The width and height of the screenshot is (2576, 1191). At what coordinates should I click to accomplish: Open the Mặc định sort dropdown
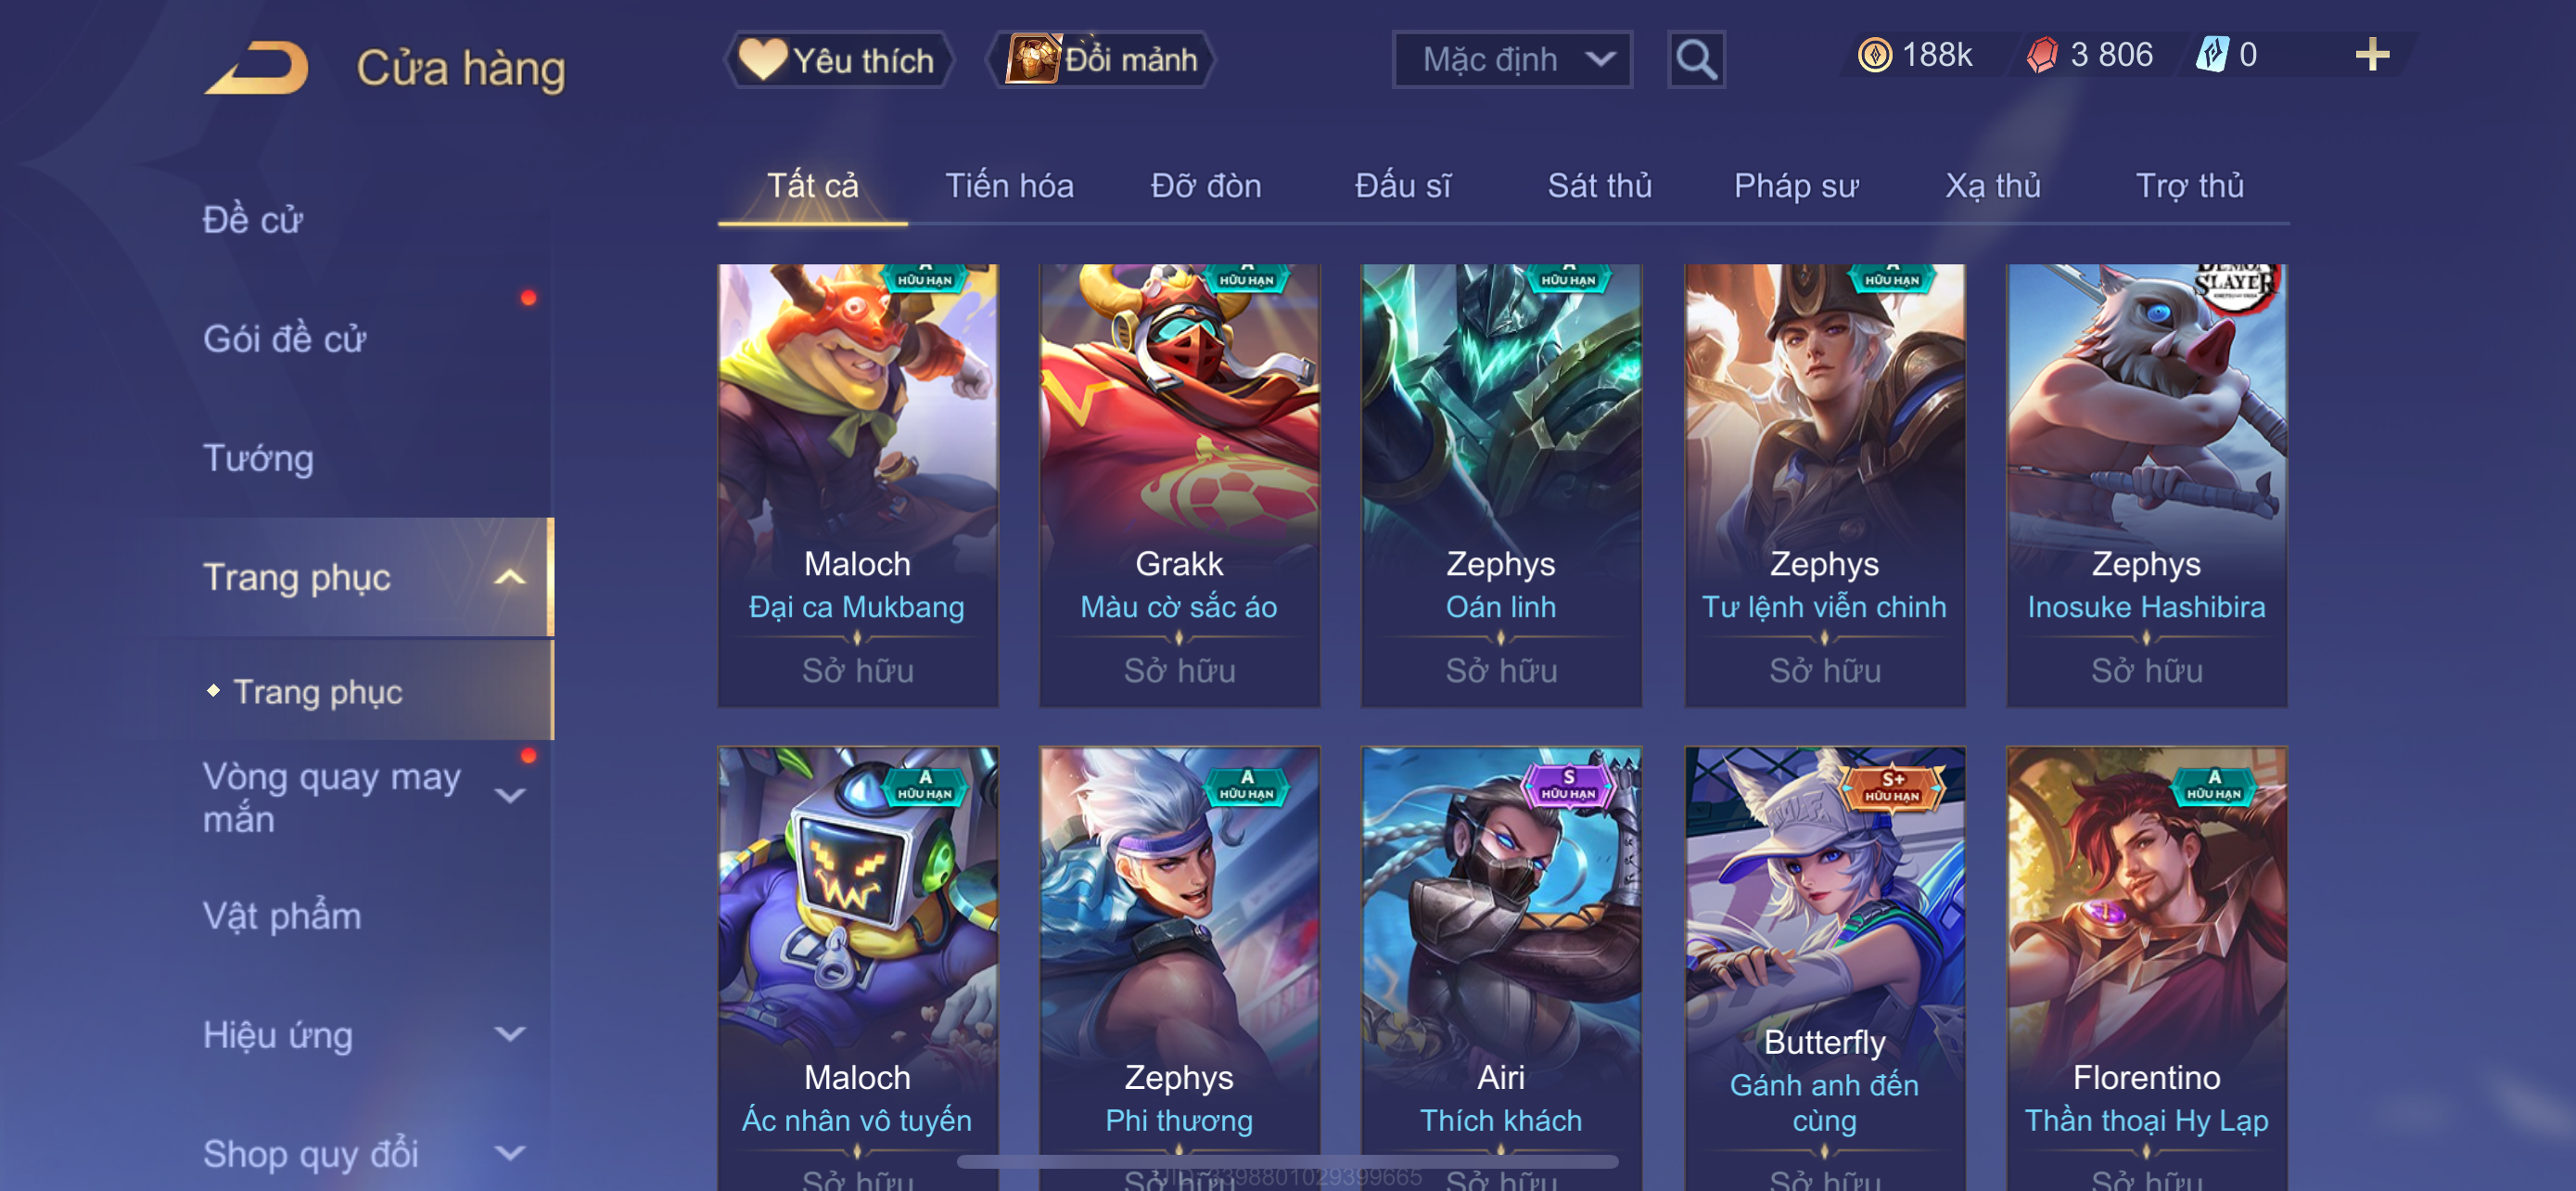click(x=1512, y=60)
